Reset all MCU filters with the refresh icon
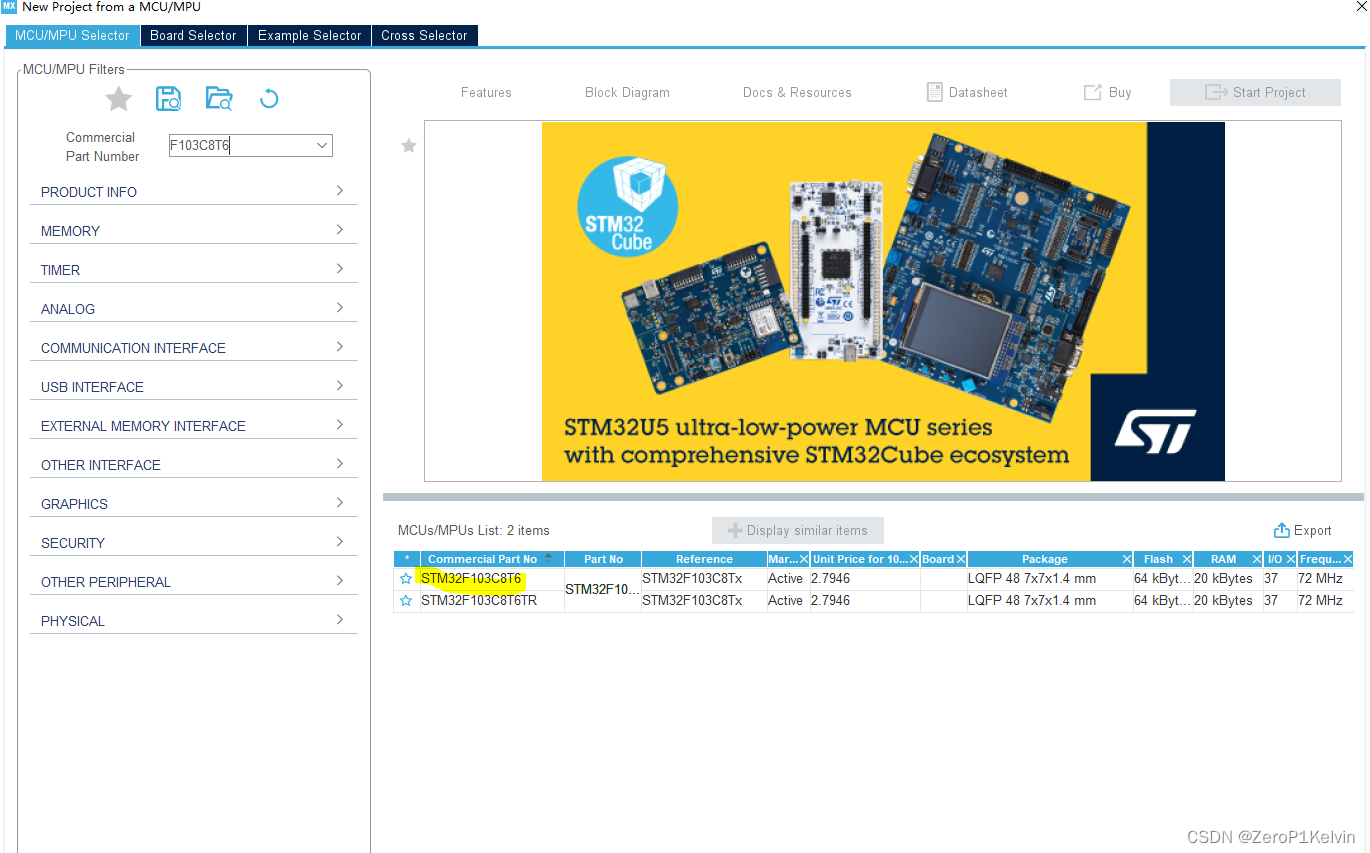1370x853 pixels. (x=269, y=98)
